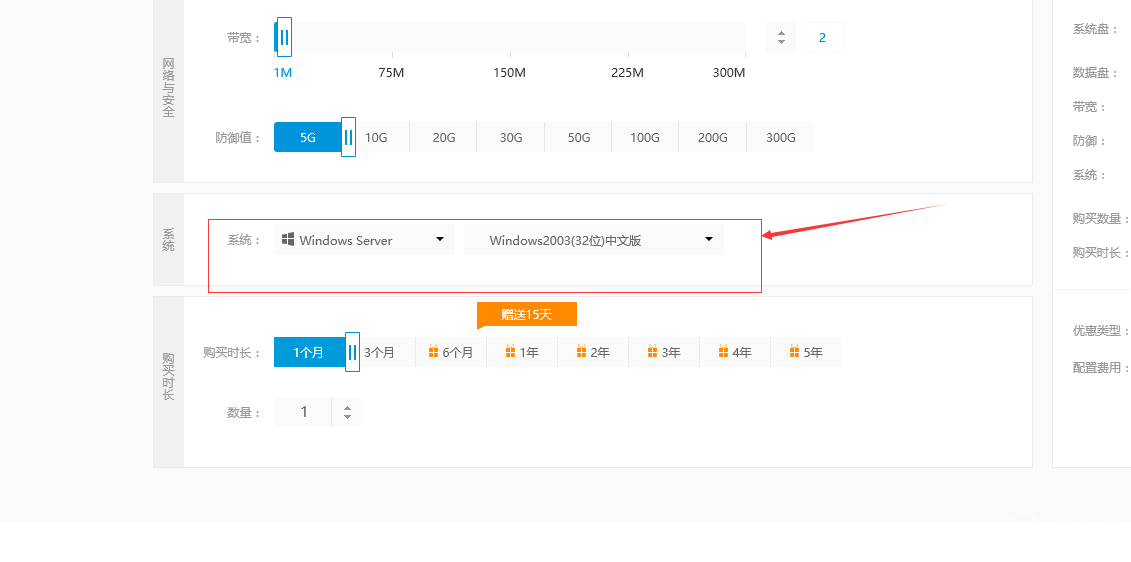Screen dimensions: 1131x562
Task: Choose the 1个月 purchase duration
Action: point(308,353)
